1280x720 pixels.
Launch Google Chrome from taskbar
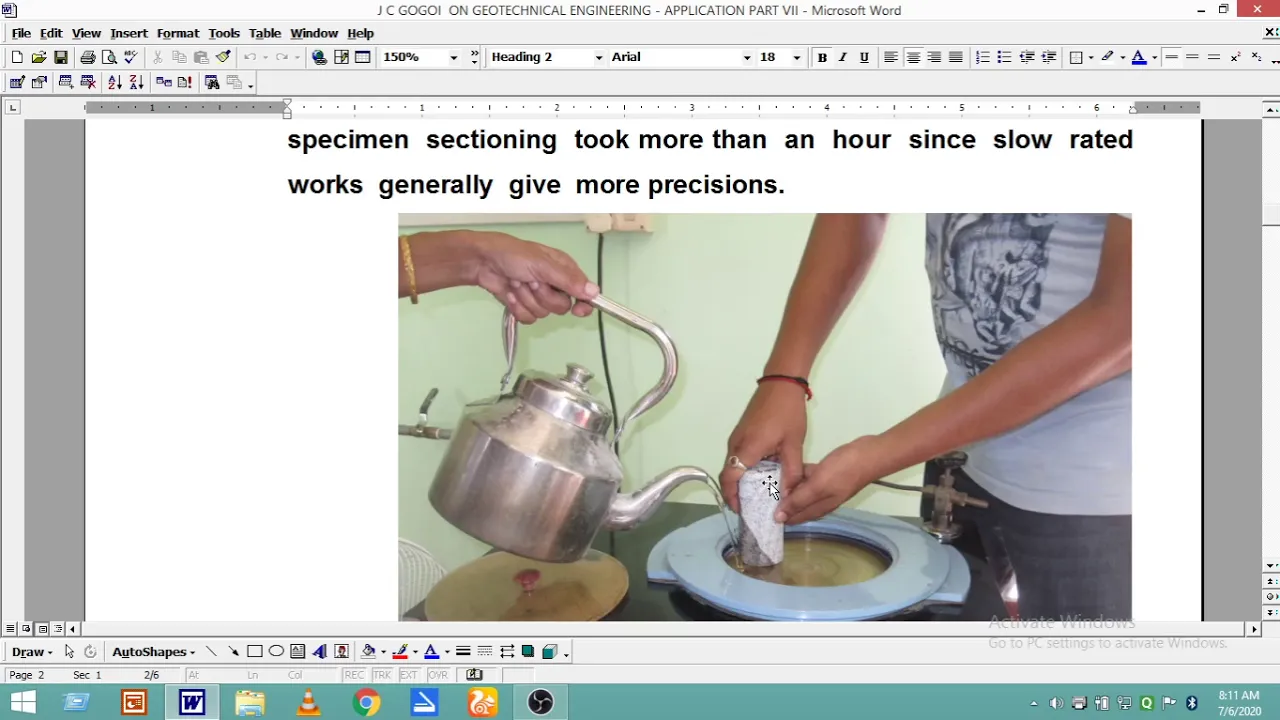(366, 703)
